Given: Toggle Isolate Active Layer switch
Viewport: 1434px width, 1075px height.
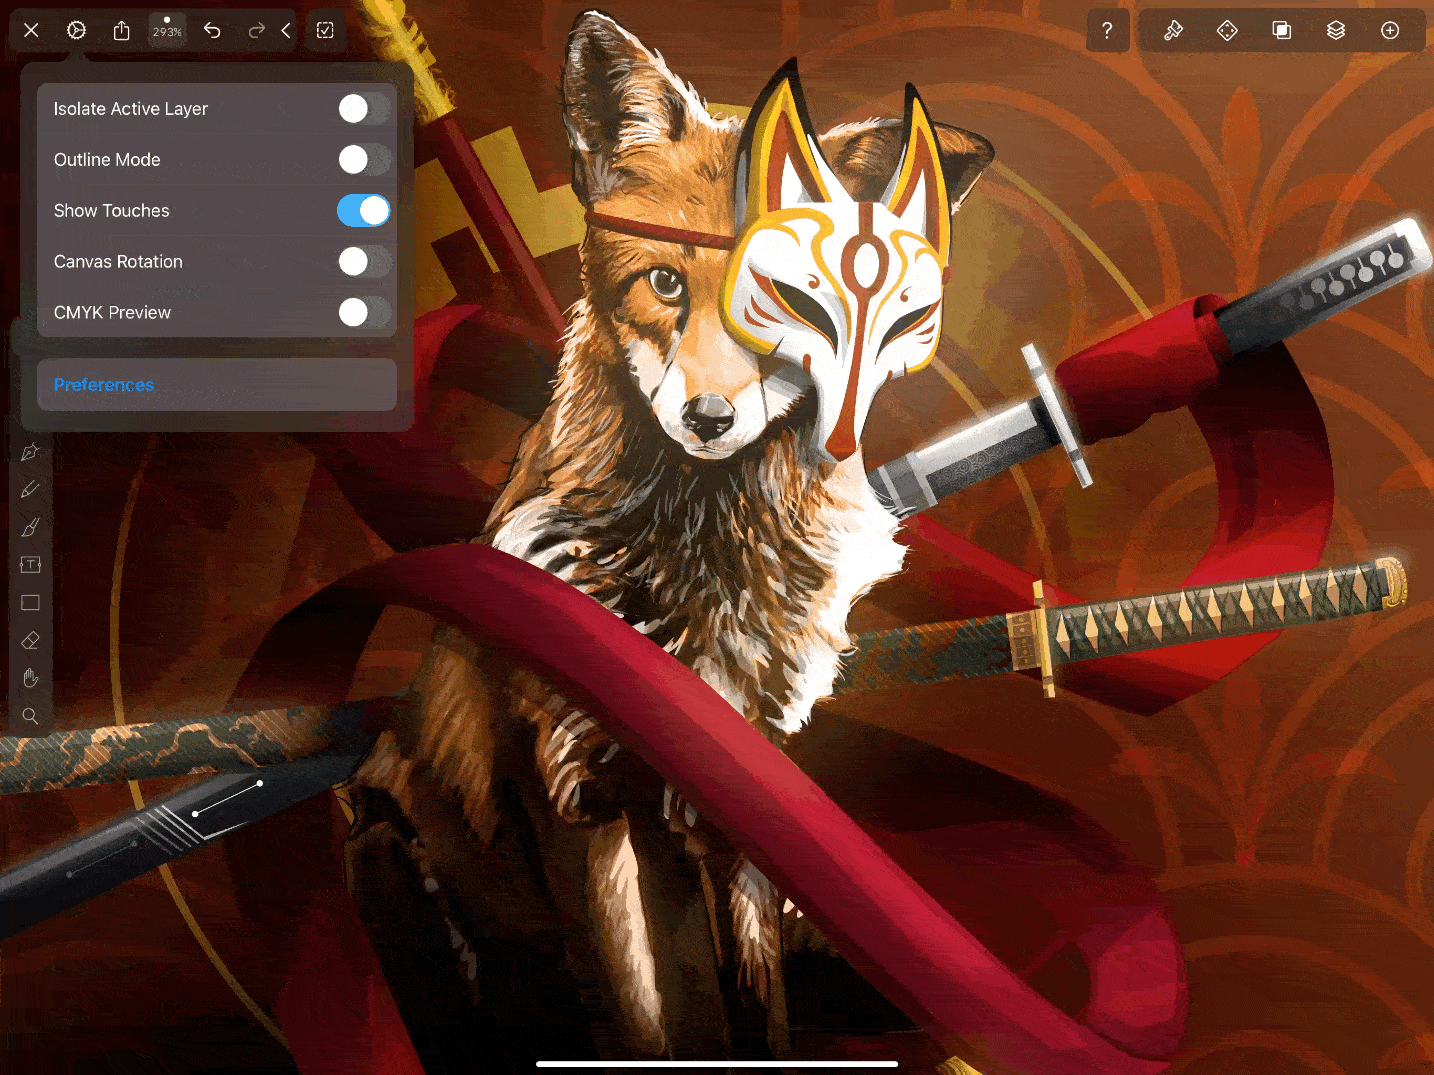Looking at the screenshot, I should [x=364, y=109].
